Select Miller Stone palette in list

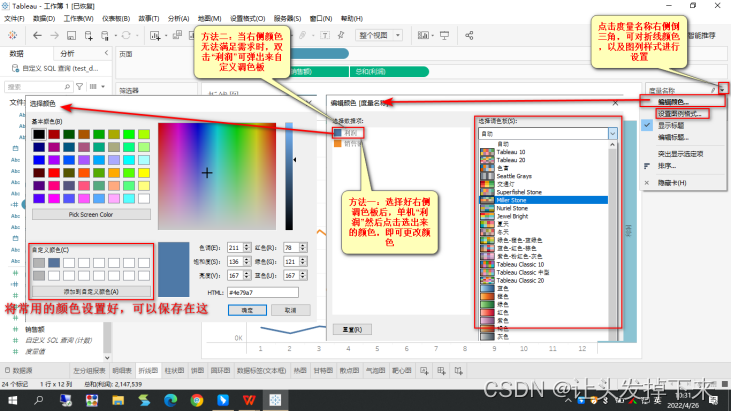pos(544,200)
